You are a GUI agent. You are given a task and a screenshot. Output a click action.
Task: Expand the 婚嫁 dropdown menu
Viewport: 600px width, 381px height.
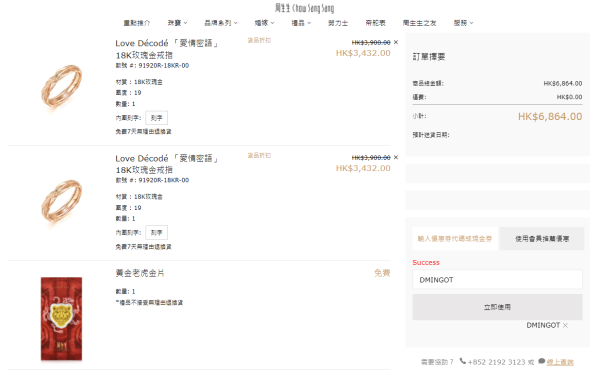point(264,23)
